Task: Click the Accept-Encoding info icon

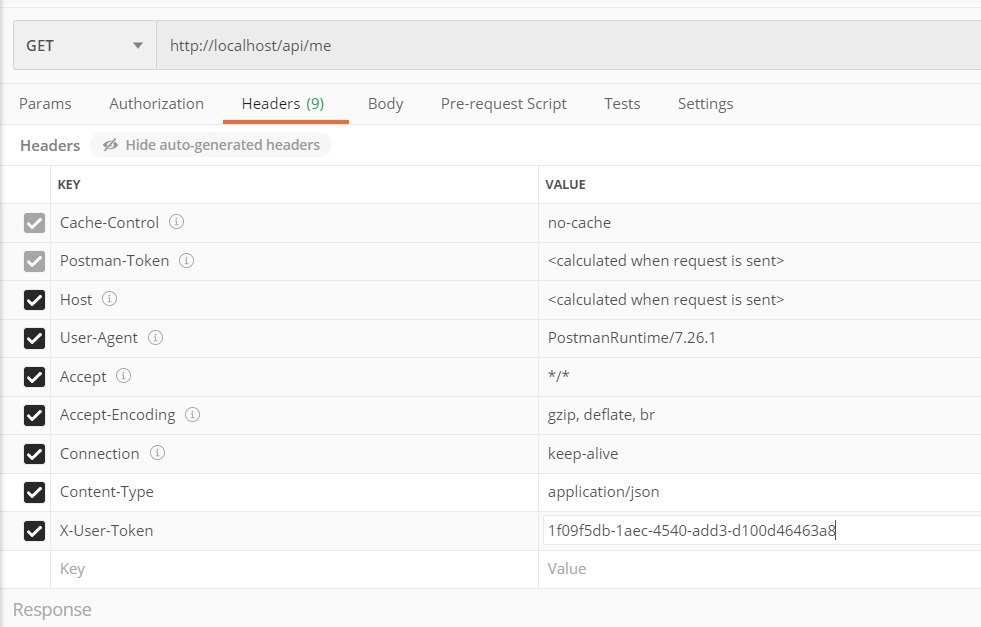Action: [193, 414]
